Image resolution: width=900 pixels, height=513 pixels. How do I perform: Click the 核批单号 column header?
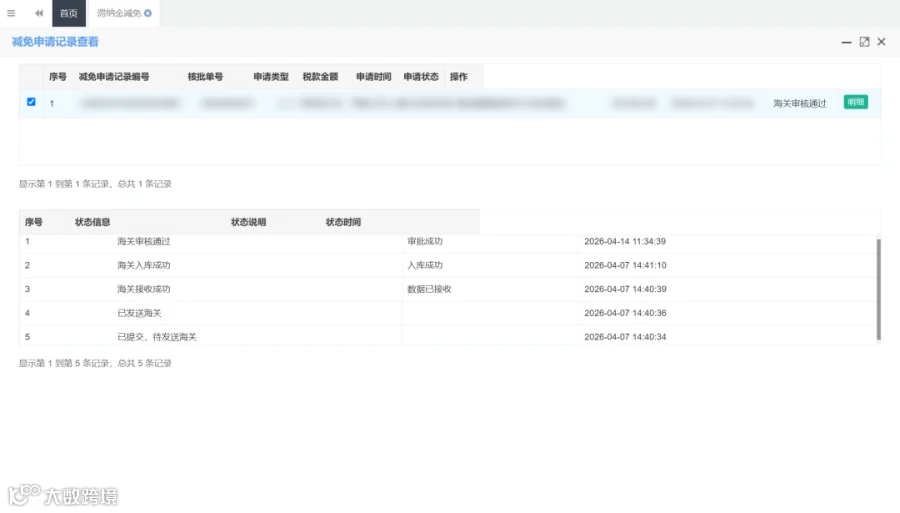(x=205, y=77)
